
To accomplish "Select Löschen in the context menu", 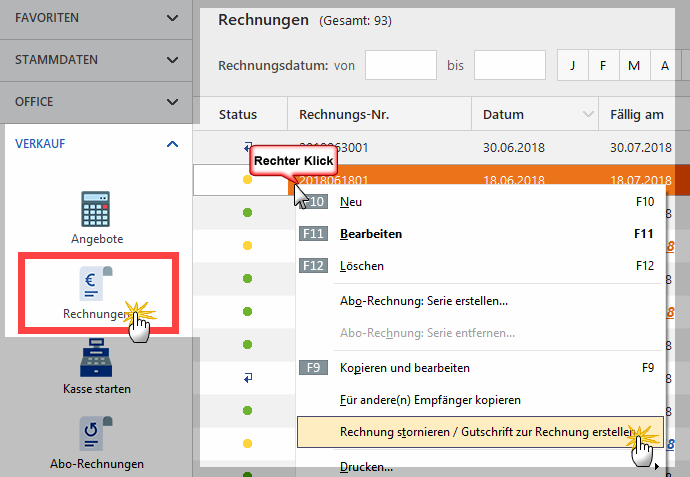I will 480,266.
